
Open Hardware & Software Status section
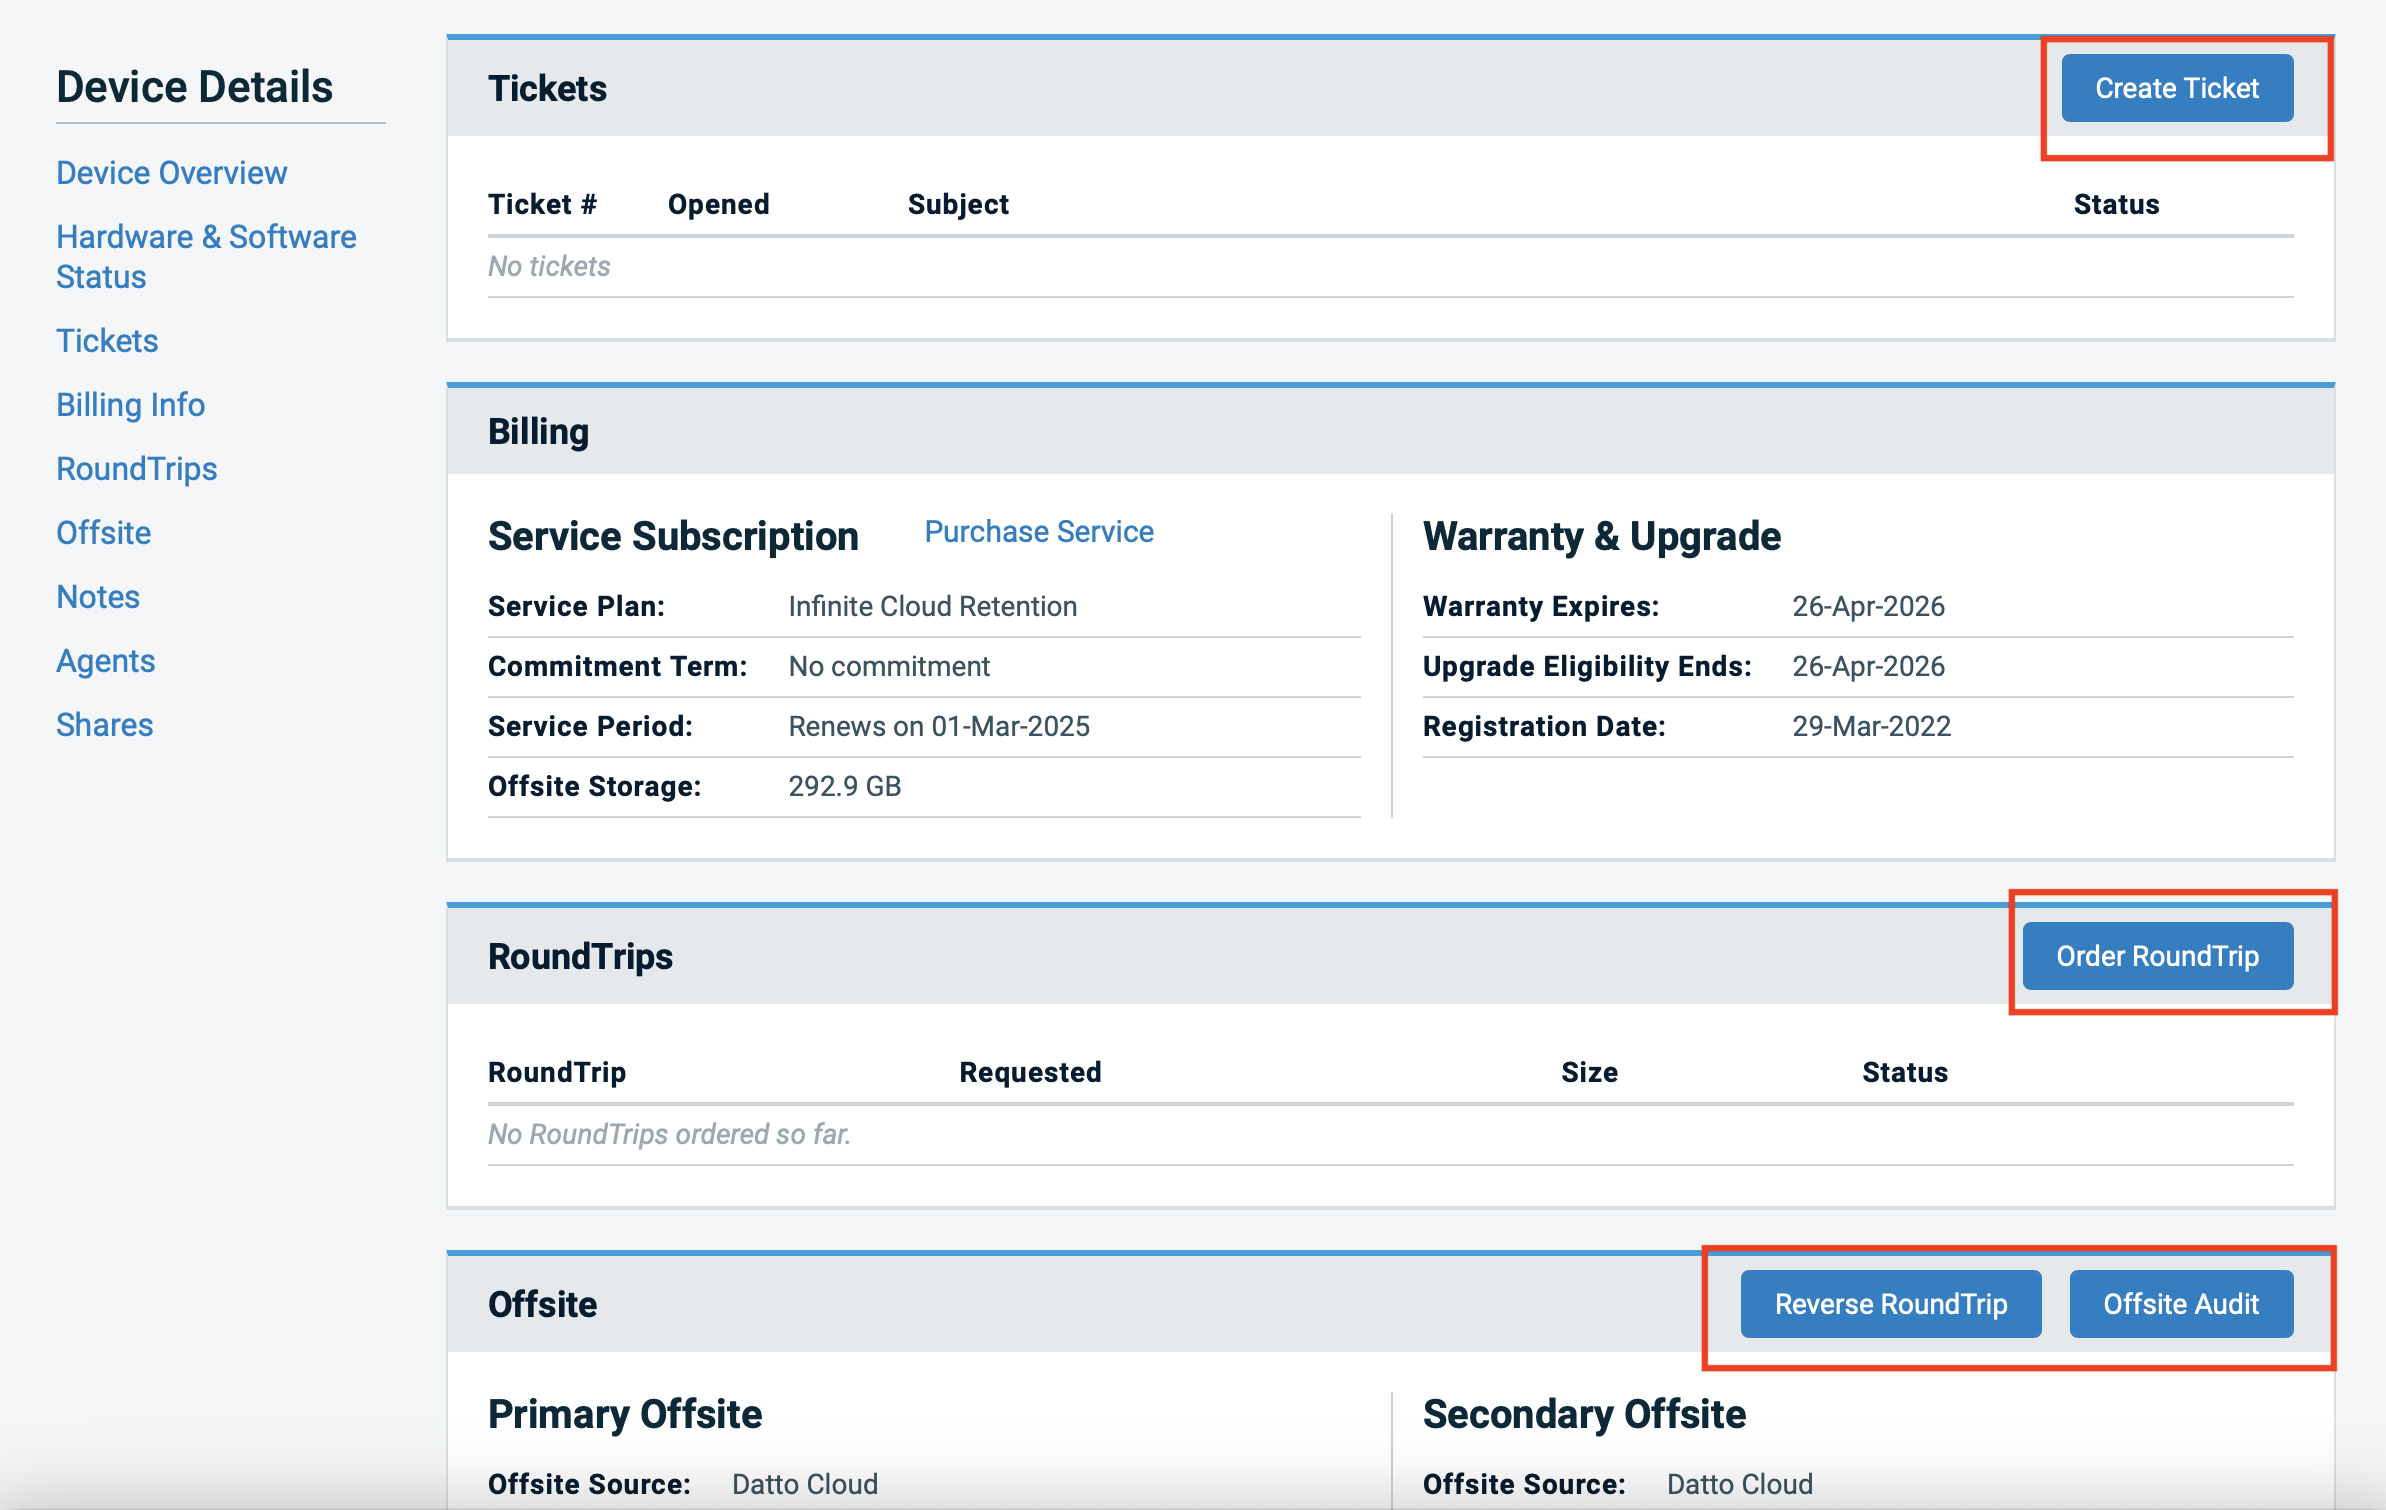pyautogui.click(x=205, y=256)
